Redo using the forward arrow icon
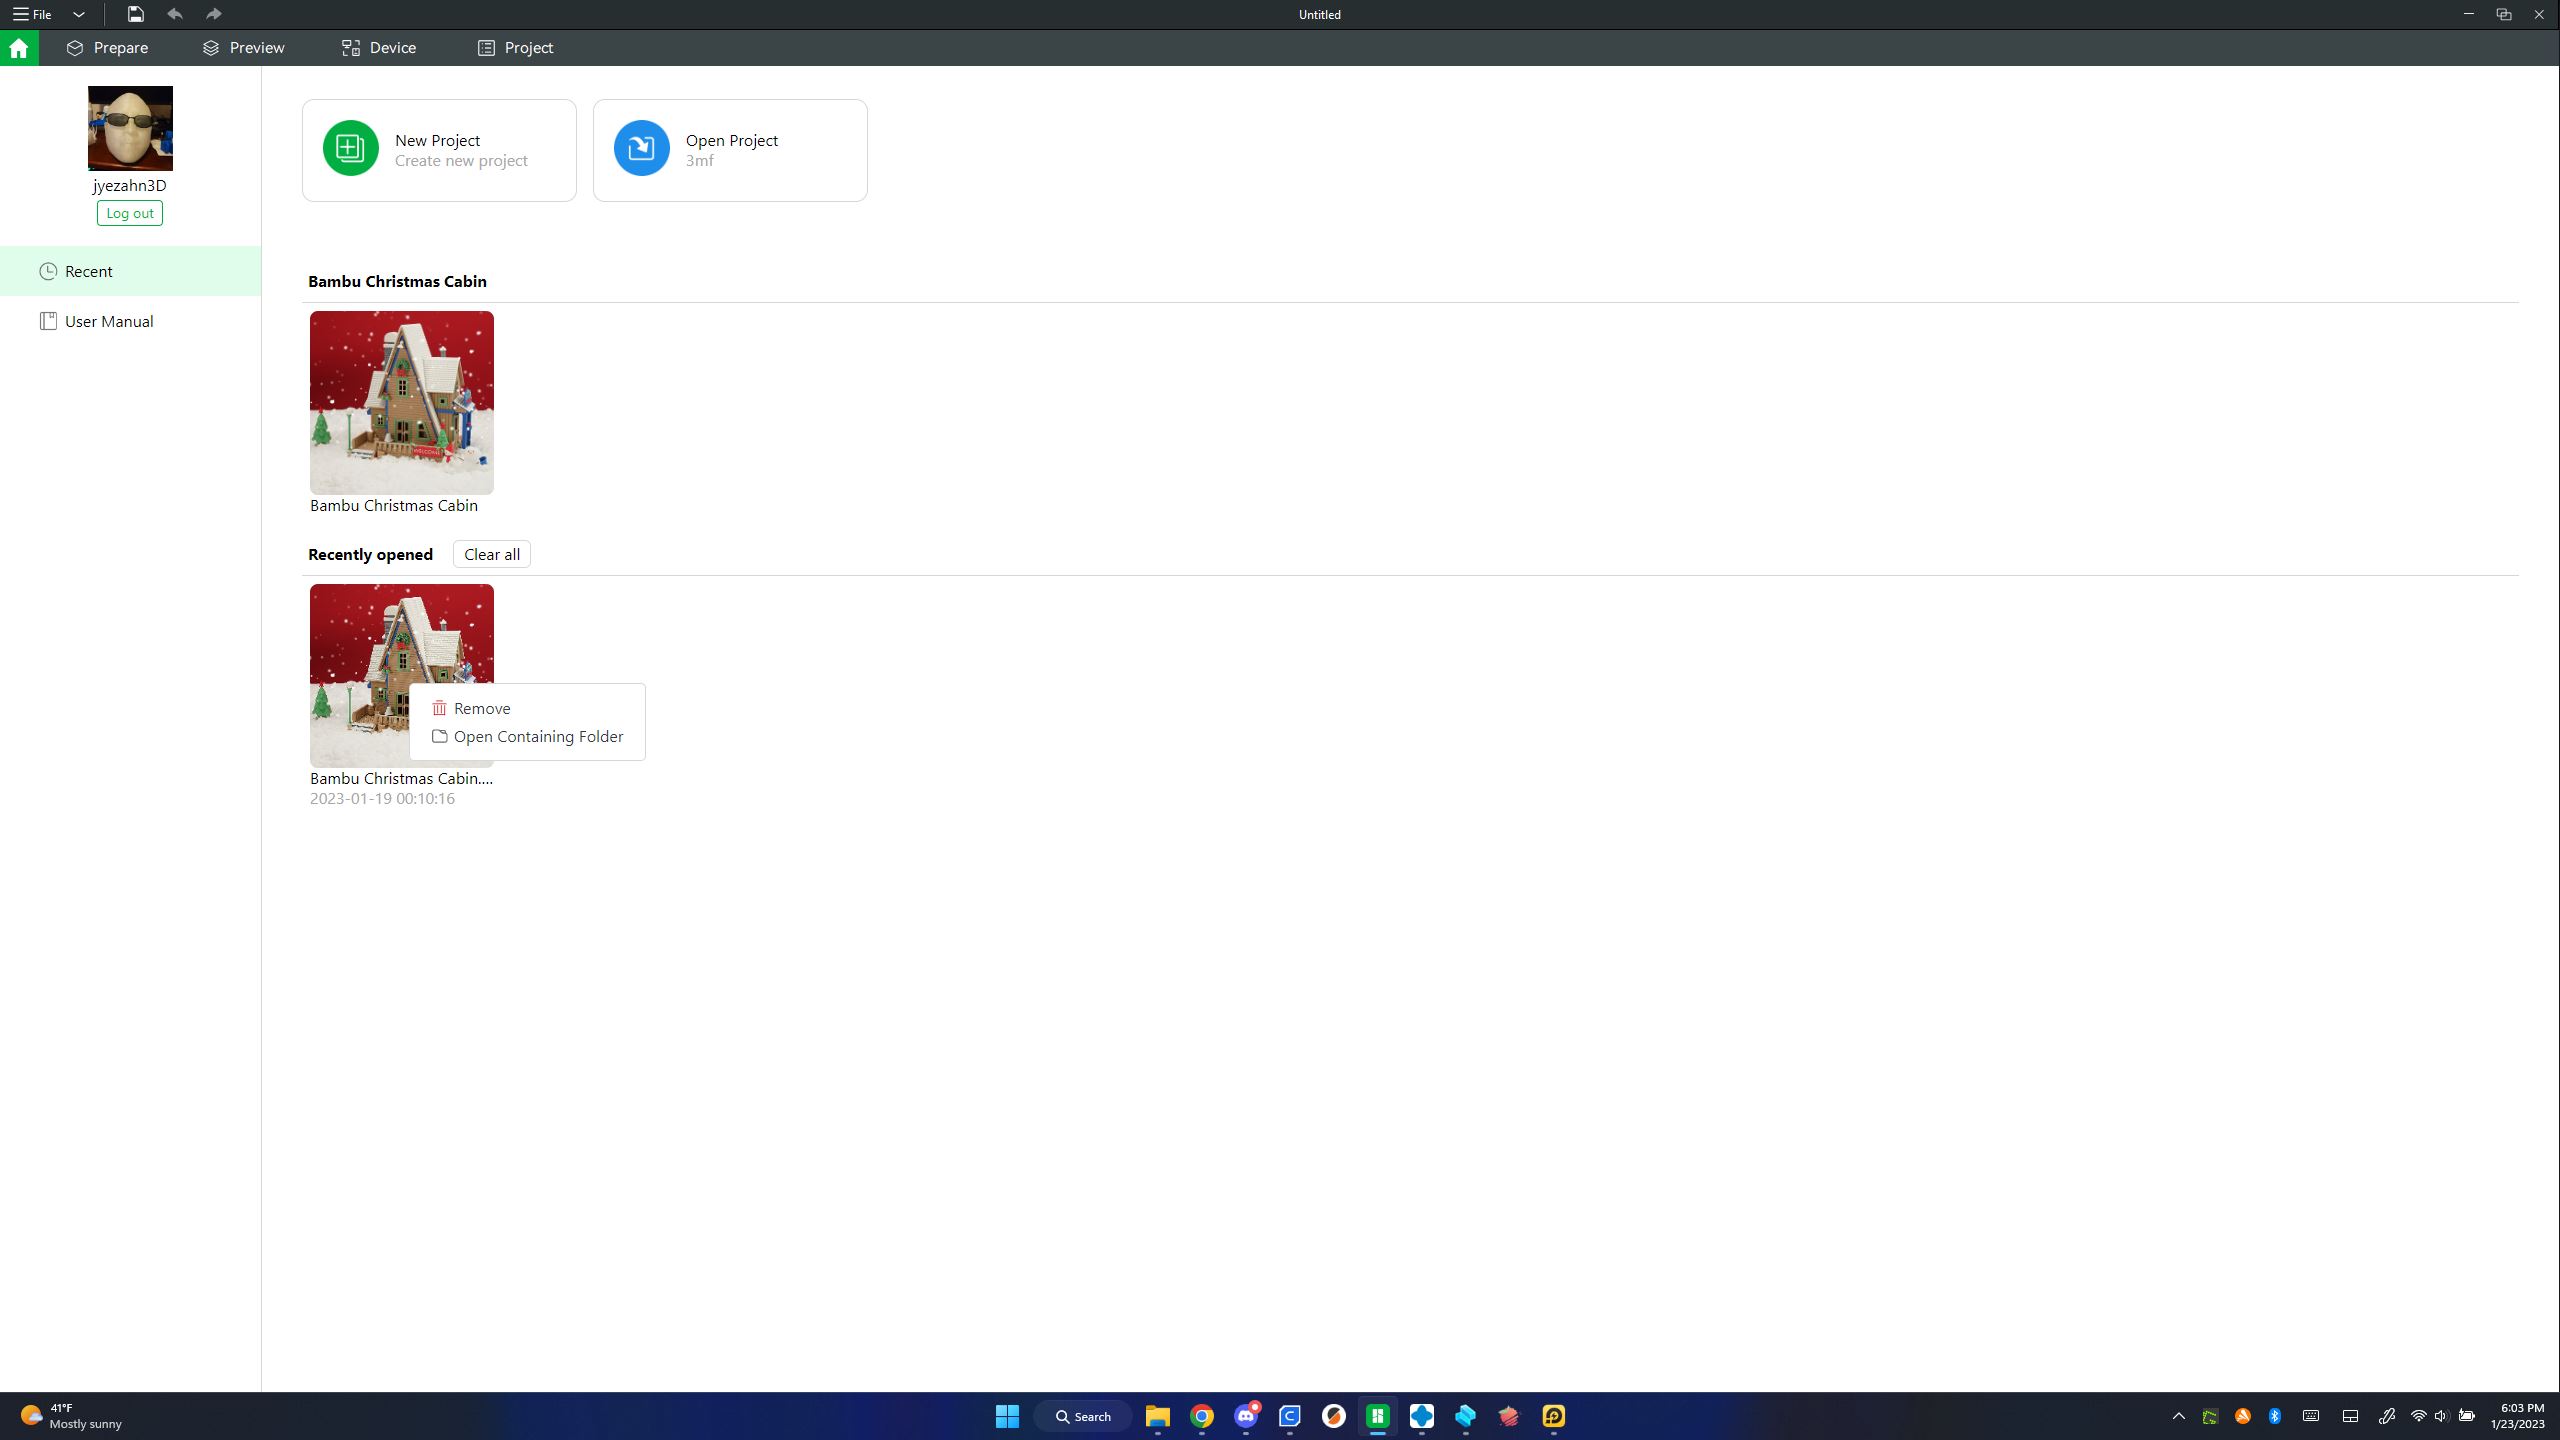Image resolution: width=2560 pixels, height=1440 pixels. click(213, 14)
